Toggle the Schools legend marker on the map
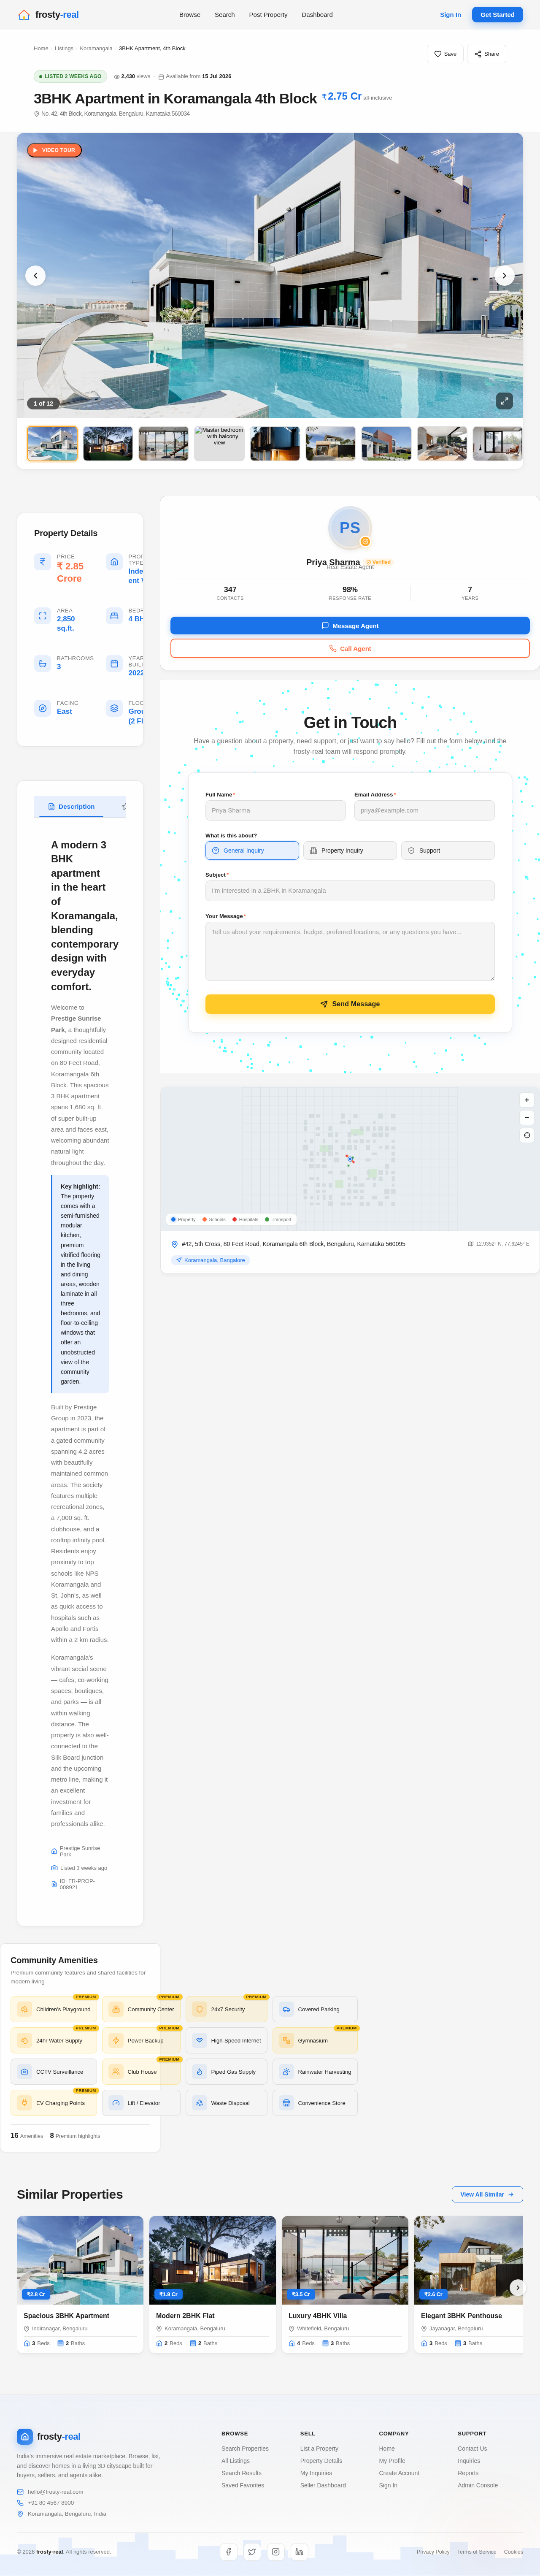540x2576 pixels. [214, 1219]
